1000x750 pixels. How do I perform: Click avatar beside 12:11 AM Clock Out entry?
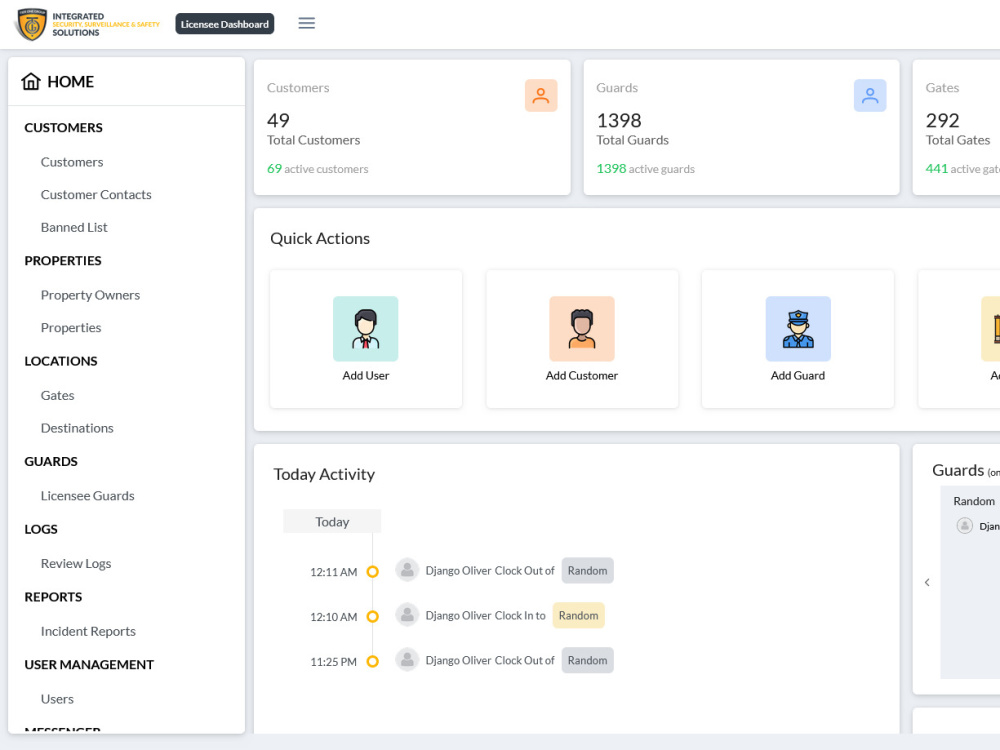click(x=407, y=570)
